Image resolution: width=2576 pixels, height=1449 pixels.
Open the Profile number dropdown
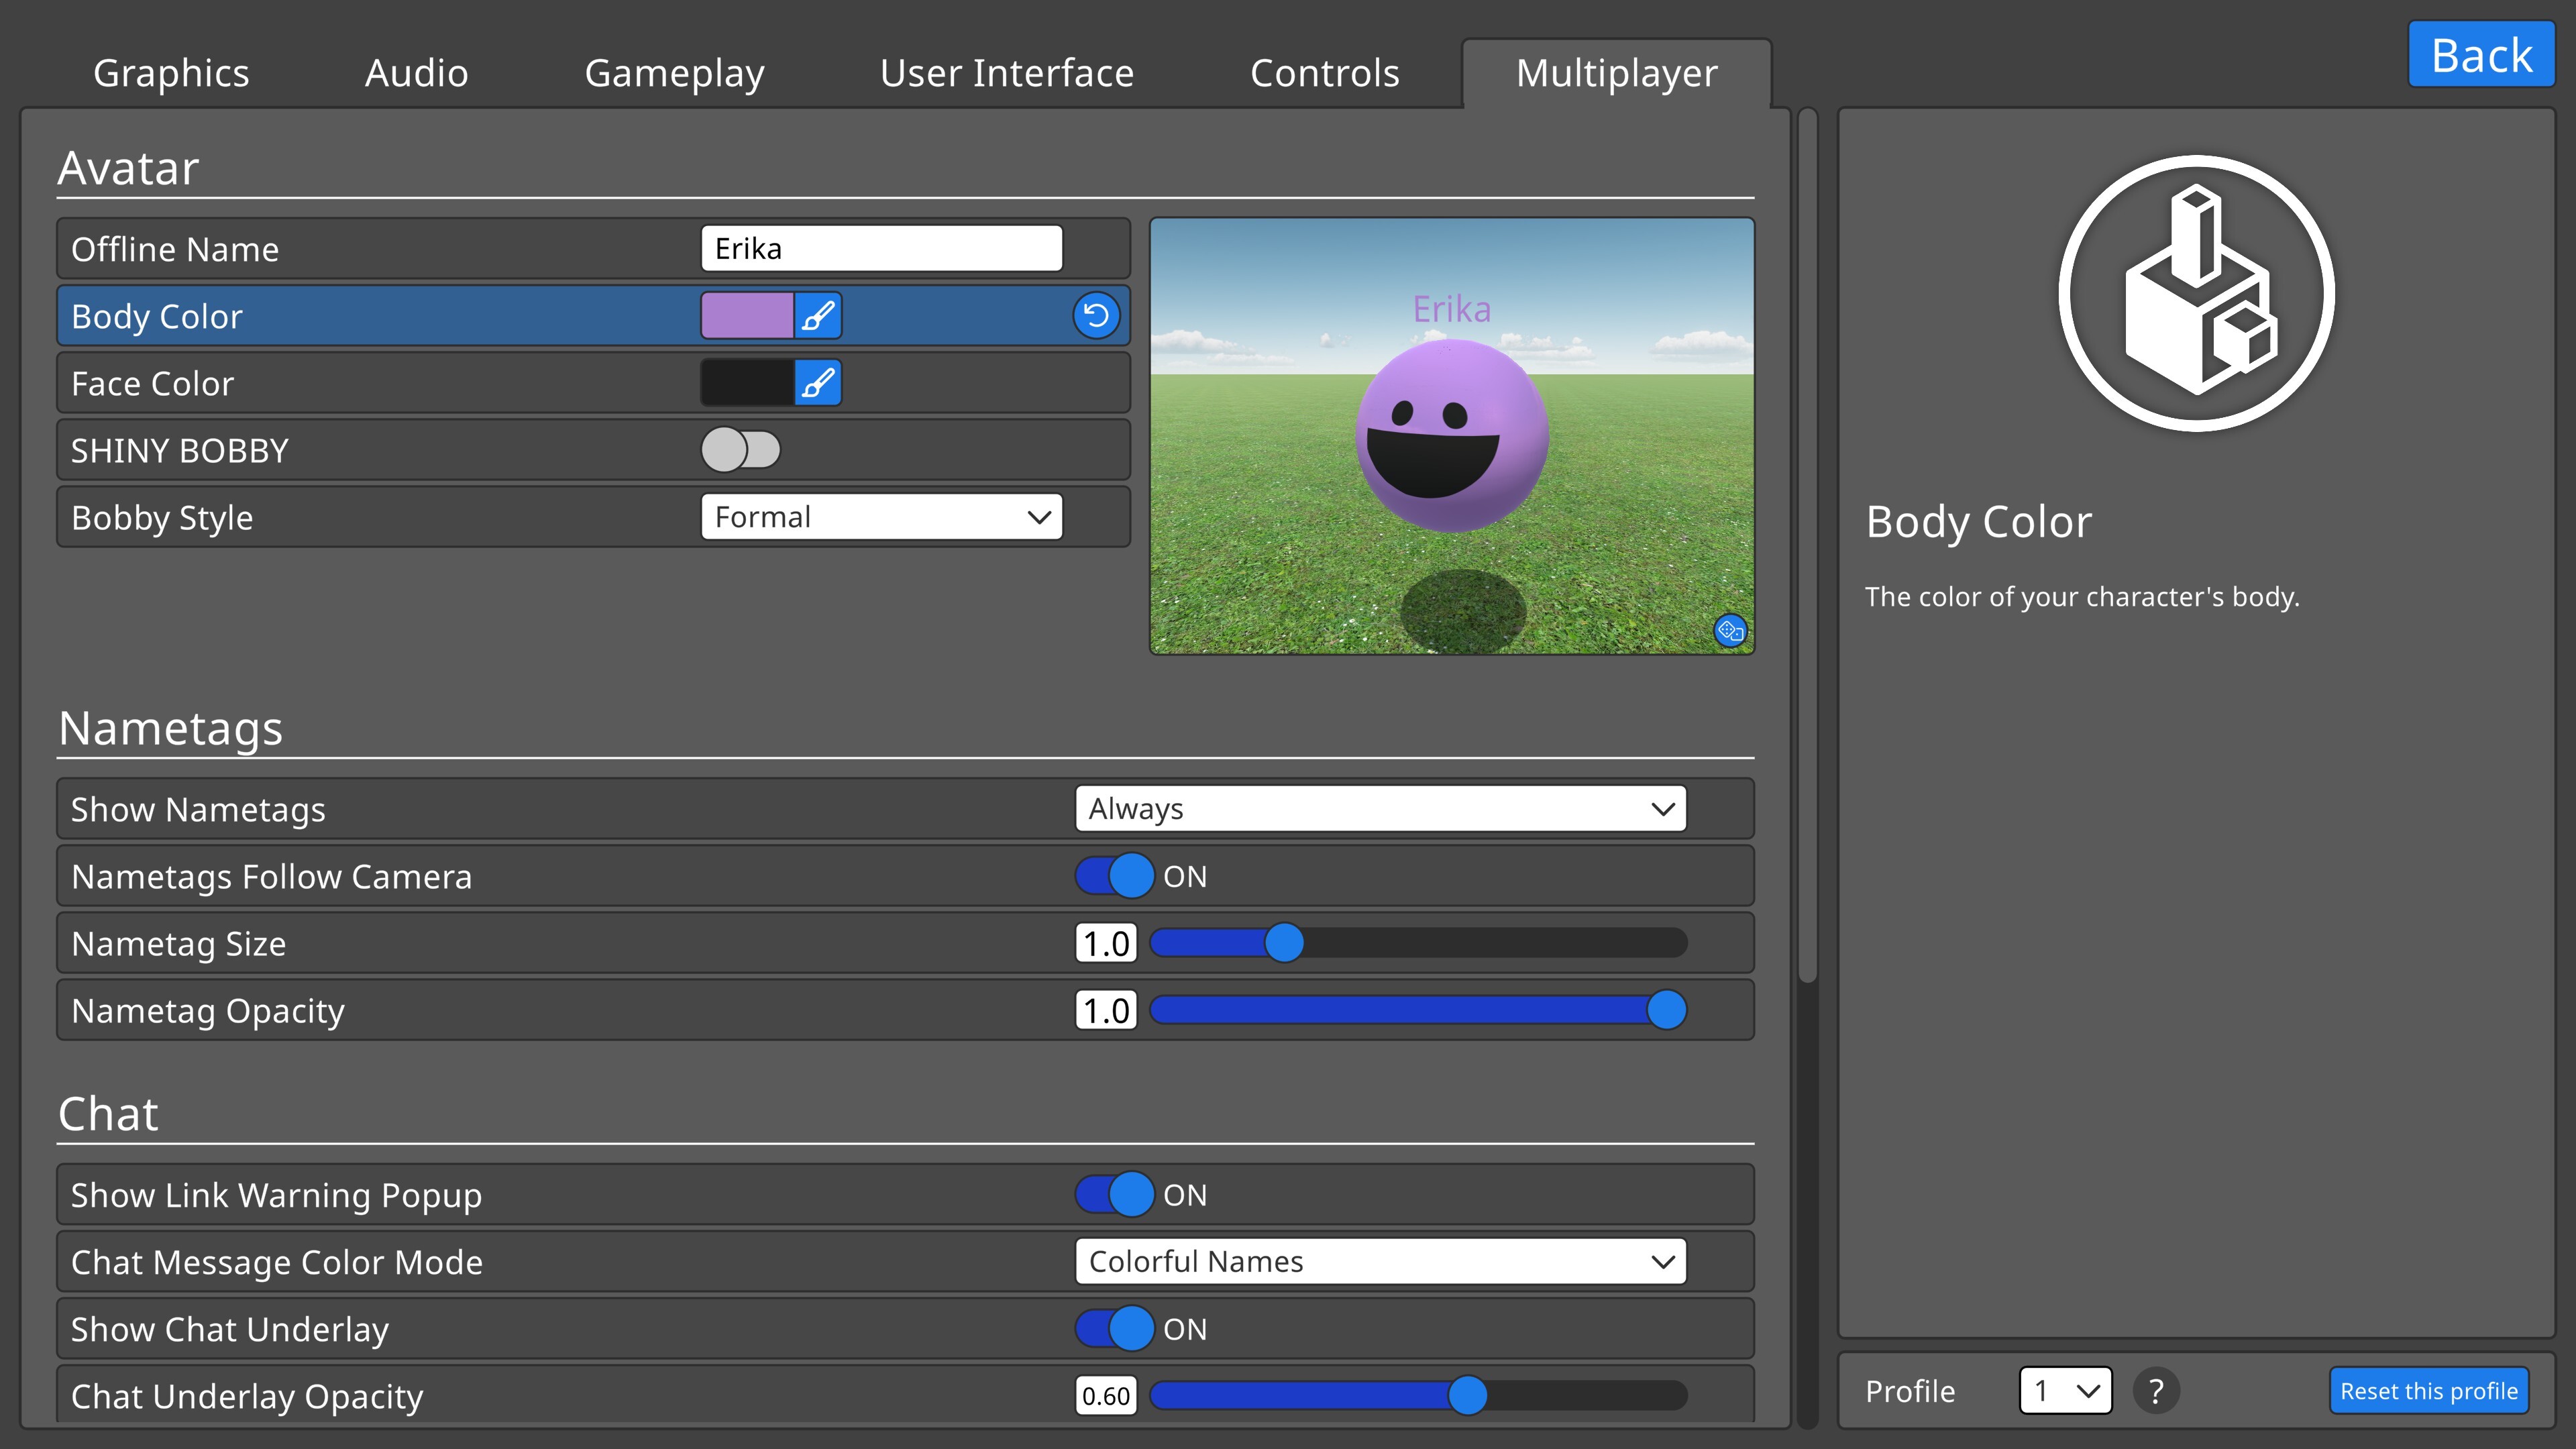click(x=2064, y=1391)
